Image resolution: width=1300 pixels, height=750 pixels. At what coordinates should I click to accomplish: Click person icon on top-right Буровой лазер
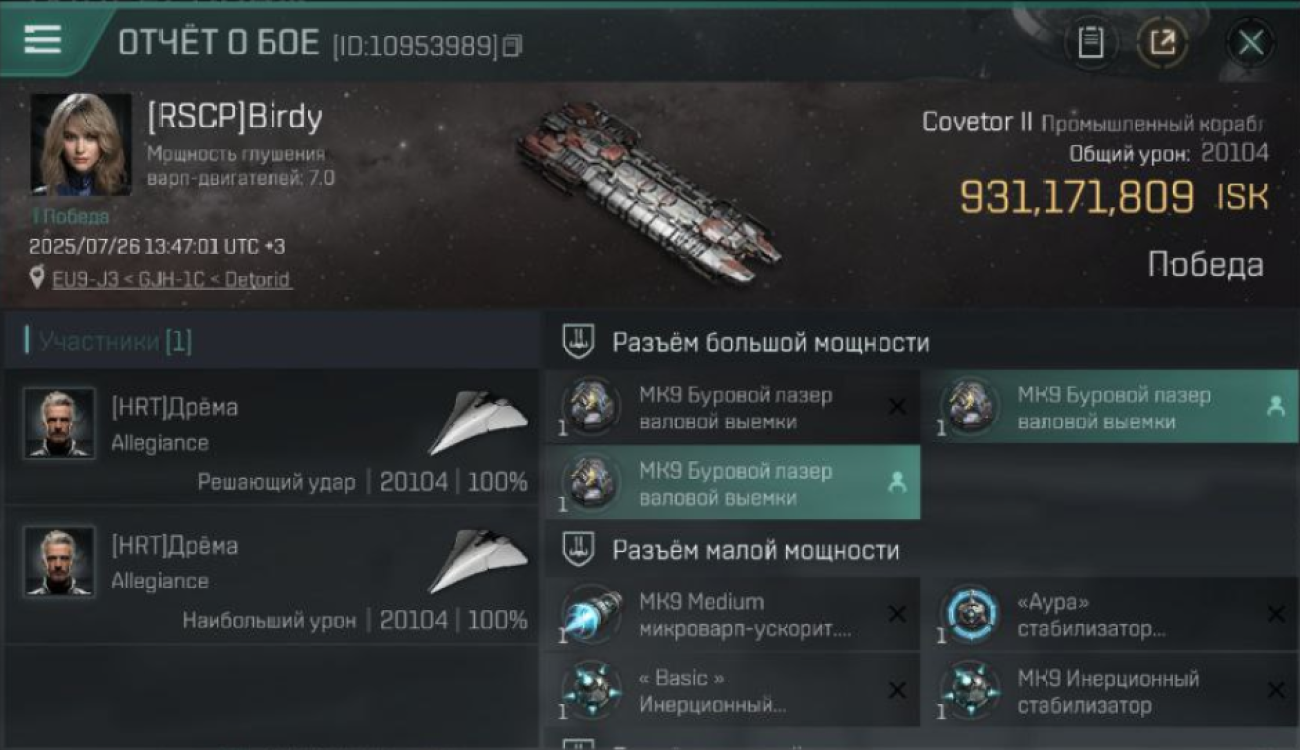point(1275,406)
